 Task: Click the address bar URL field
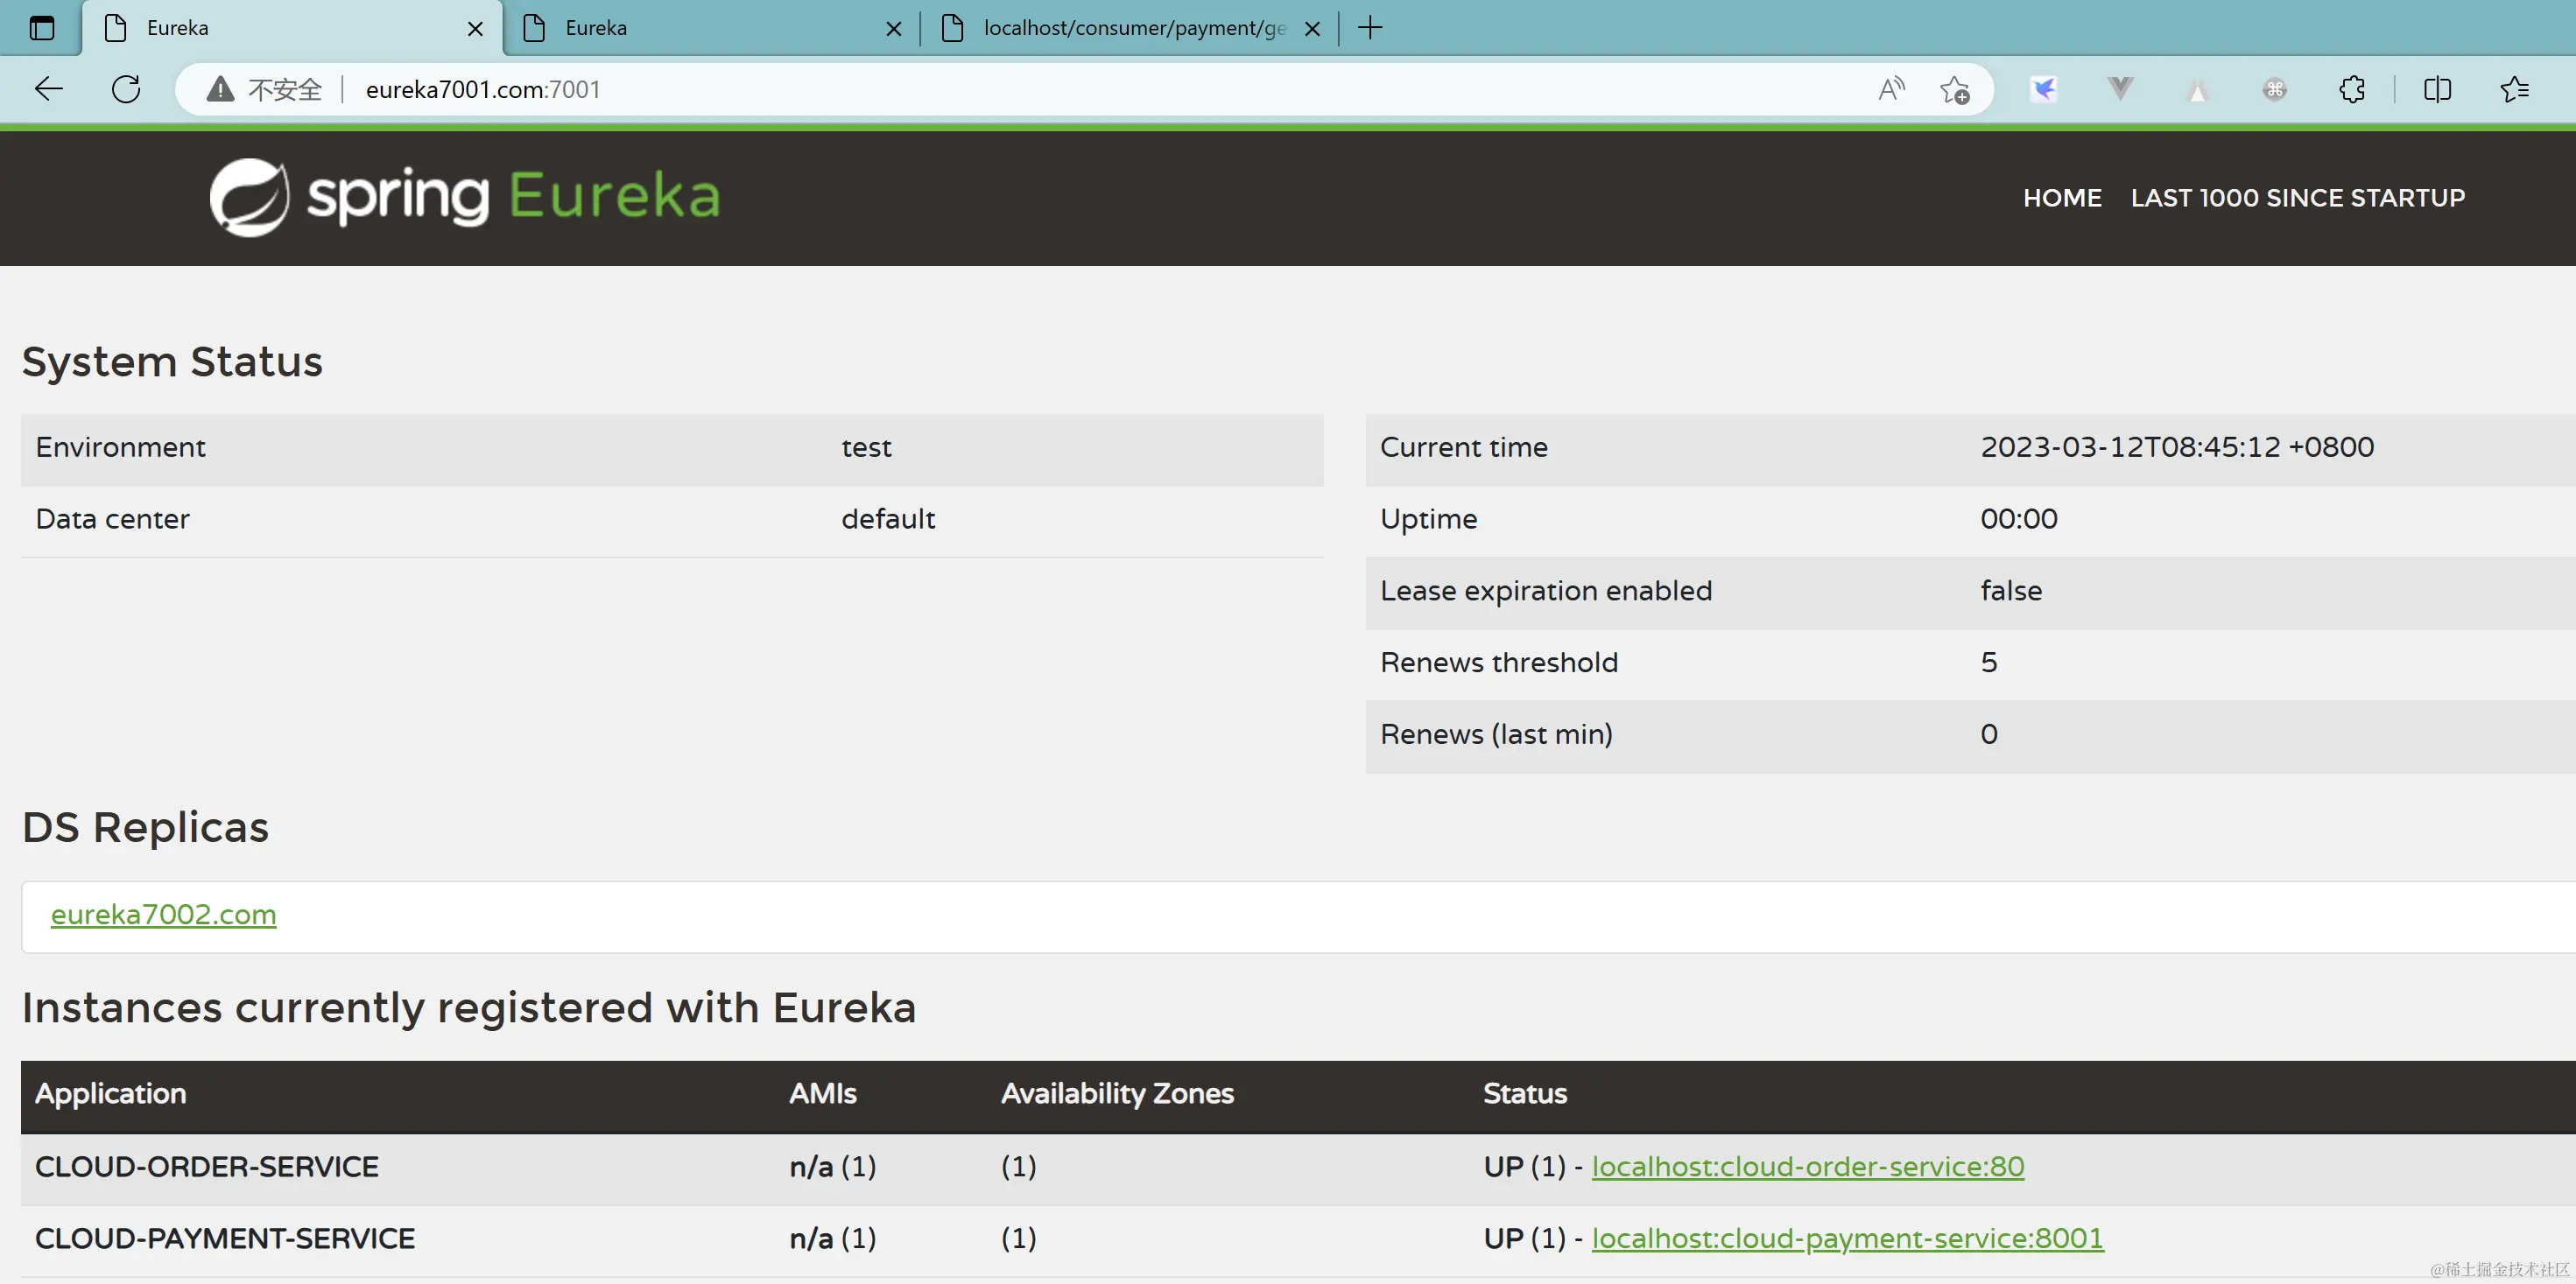point(900,89)
